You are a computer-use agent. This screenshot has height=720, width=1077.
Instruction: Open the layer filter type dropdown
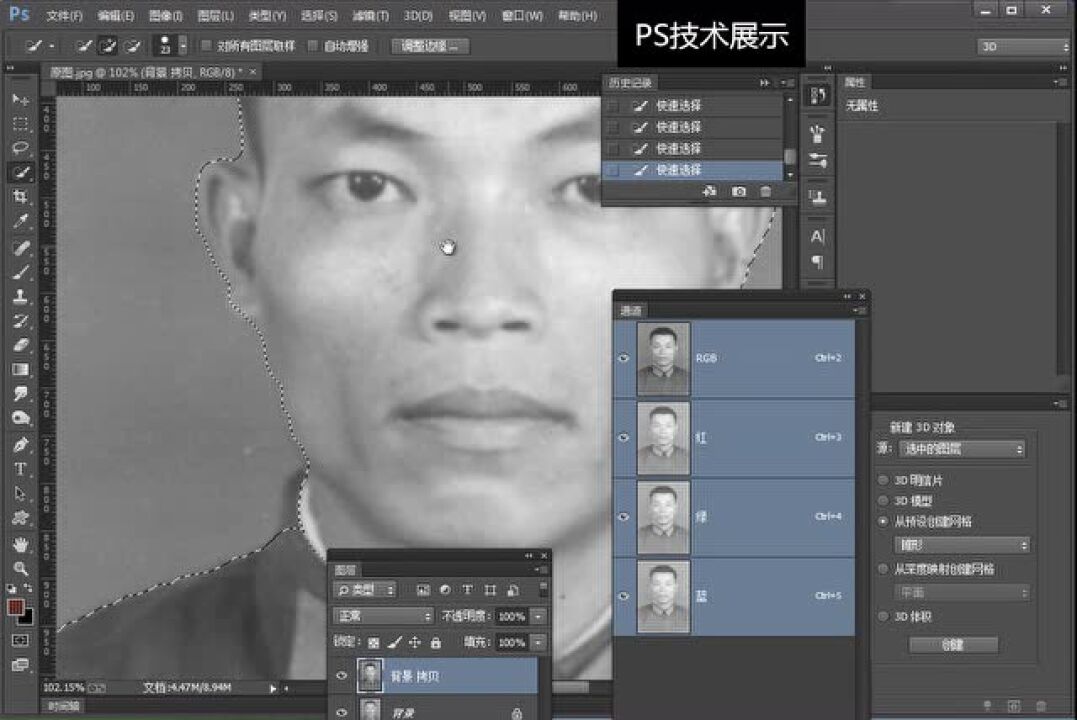pos(365,590)
